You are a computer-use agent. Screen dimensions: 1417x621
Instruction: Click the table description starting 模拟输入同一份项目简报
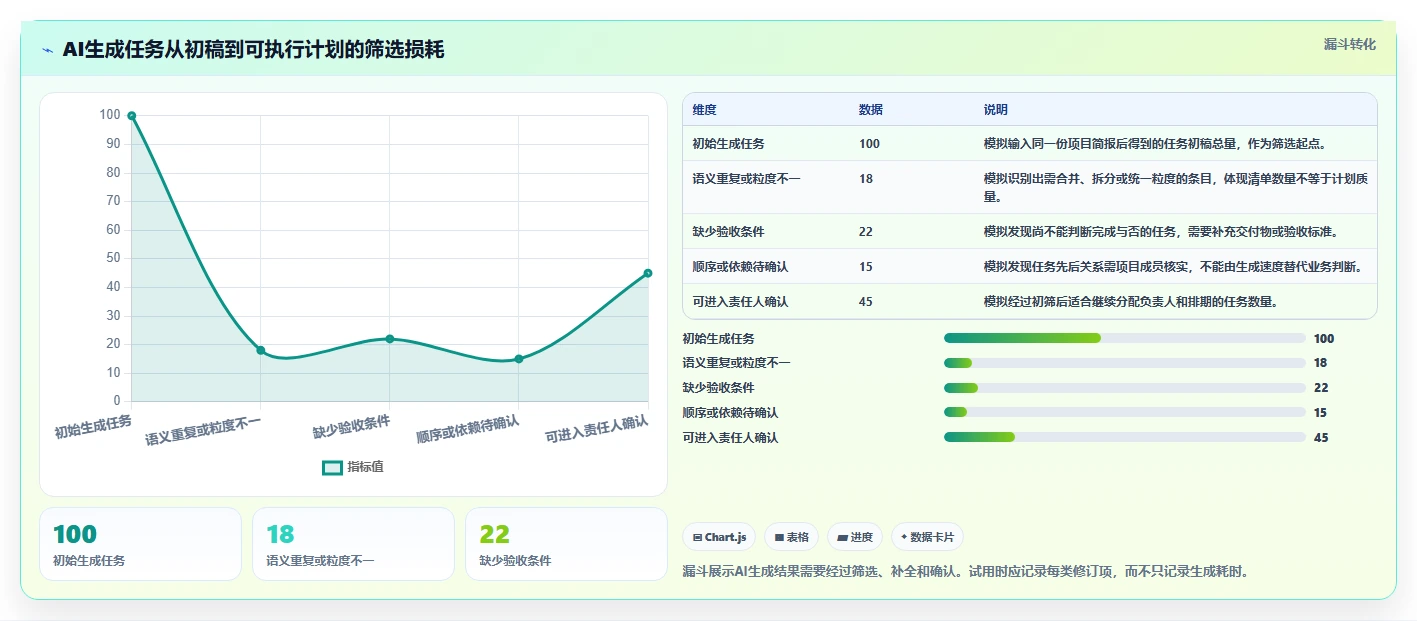tap(1155, 144)
